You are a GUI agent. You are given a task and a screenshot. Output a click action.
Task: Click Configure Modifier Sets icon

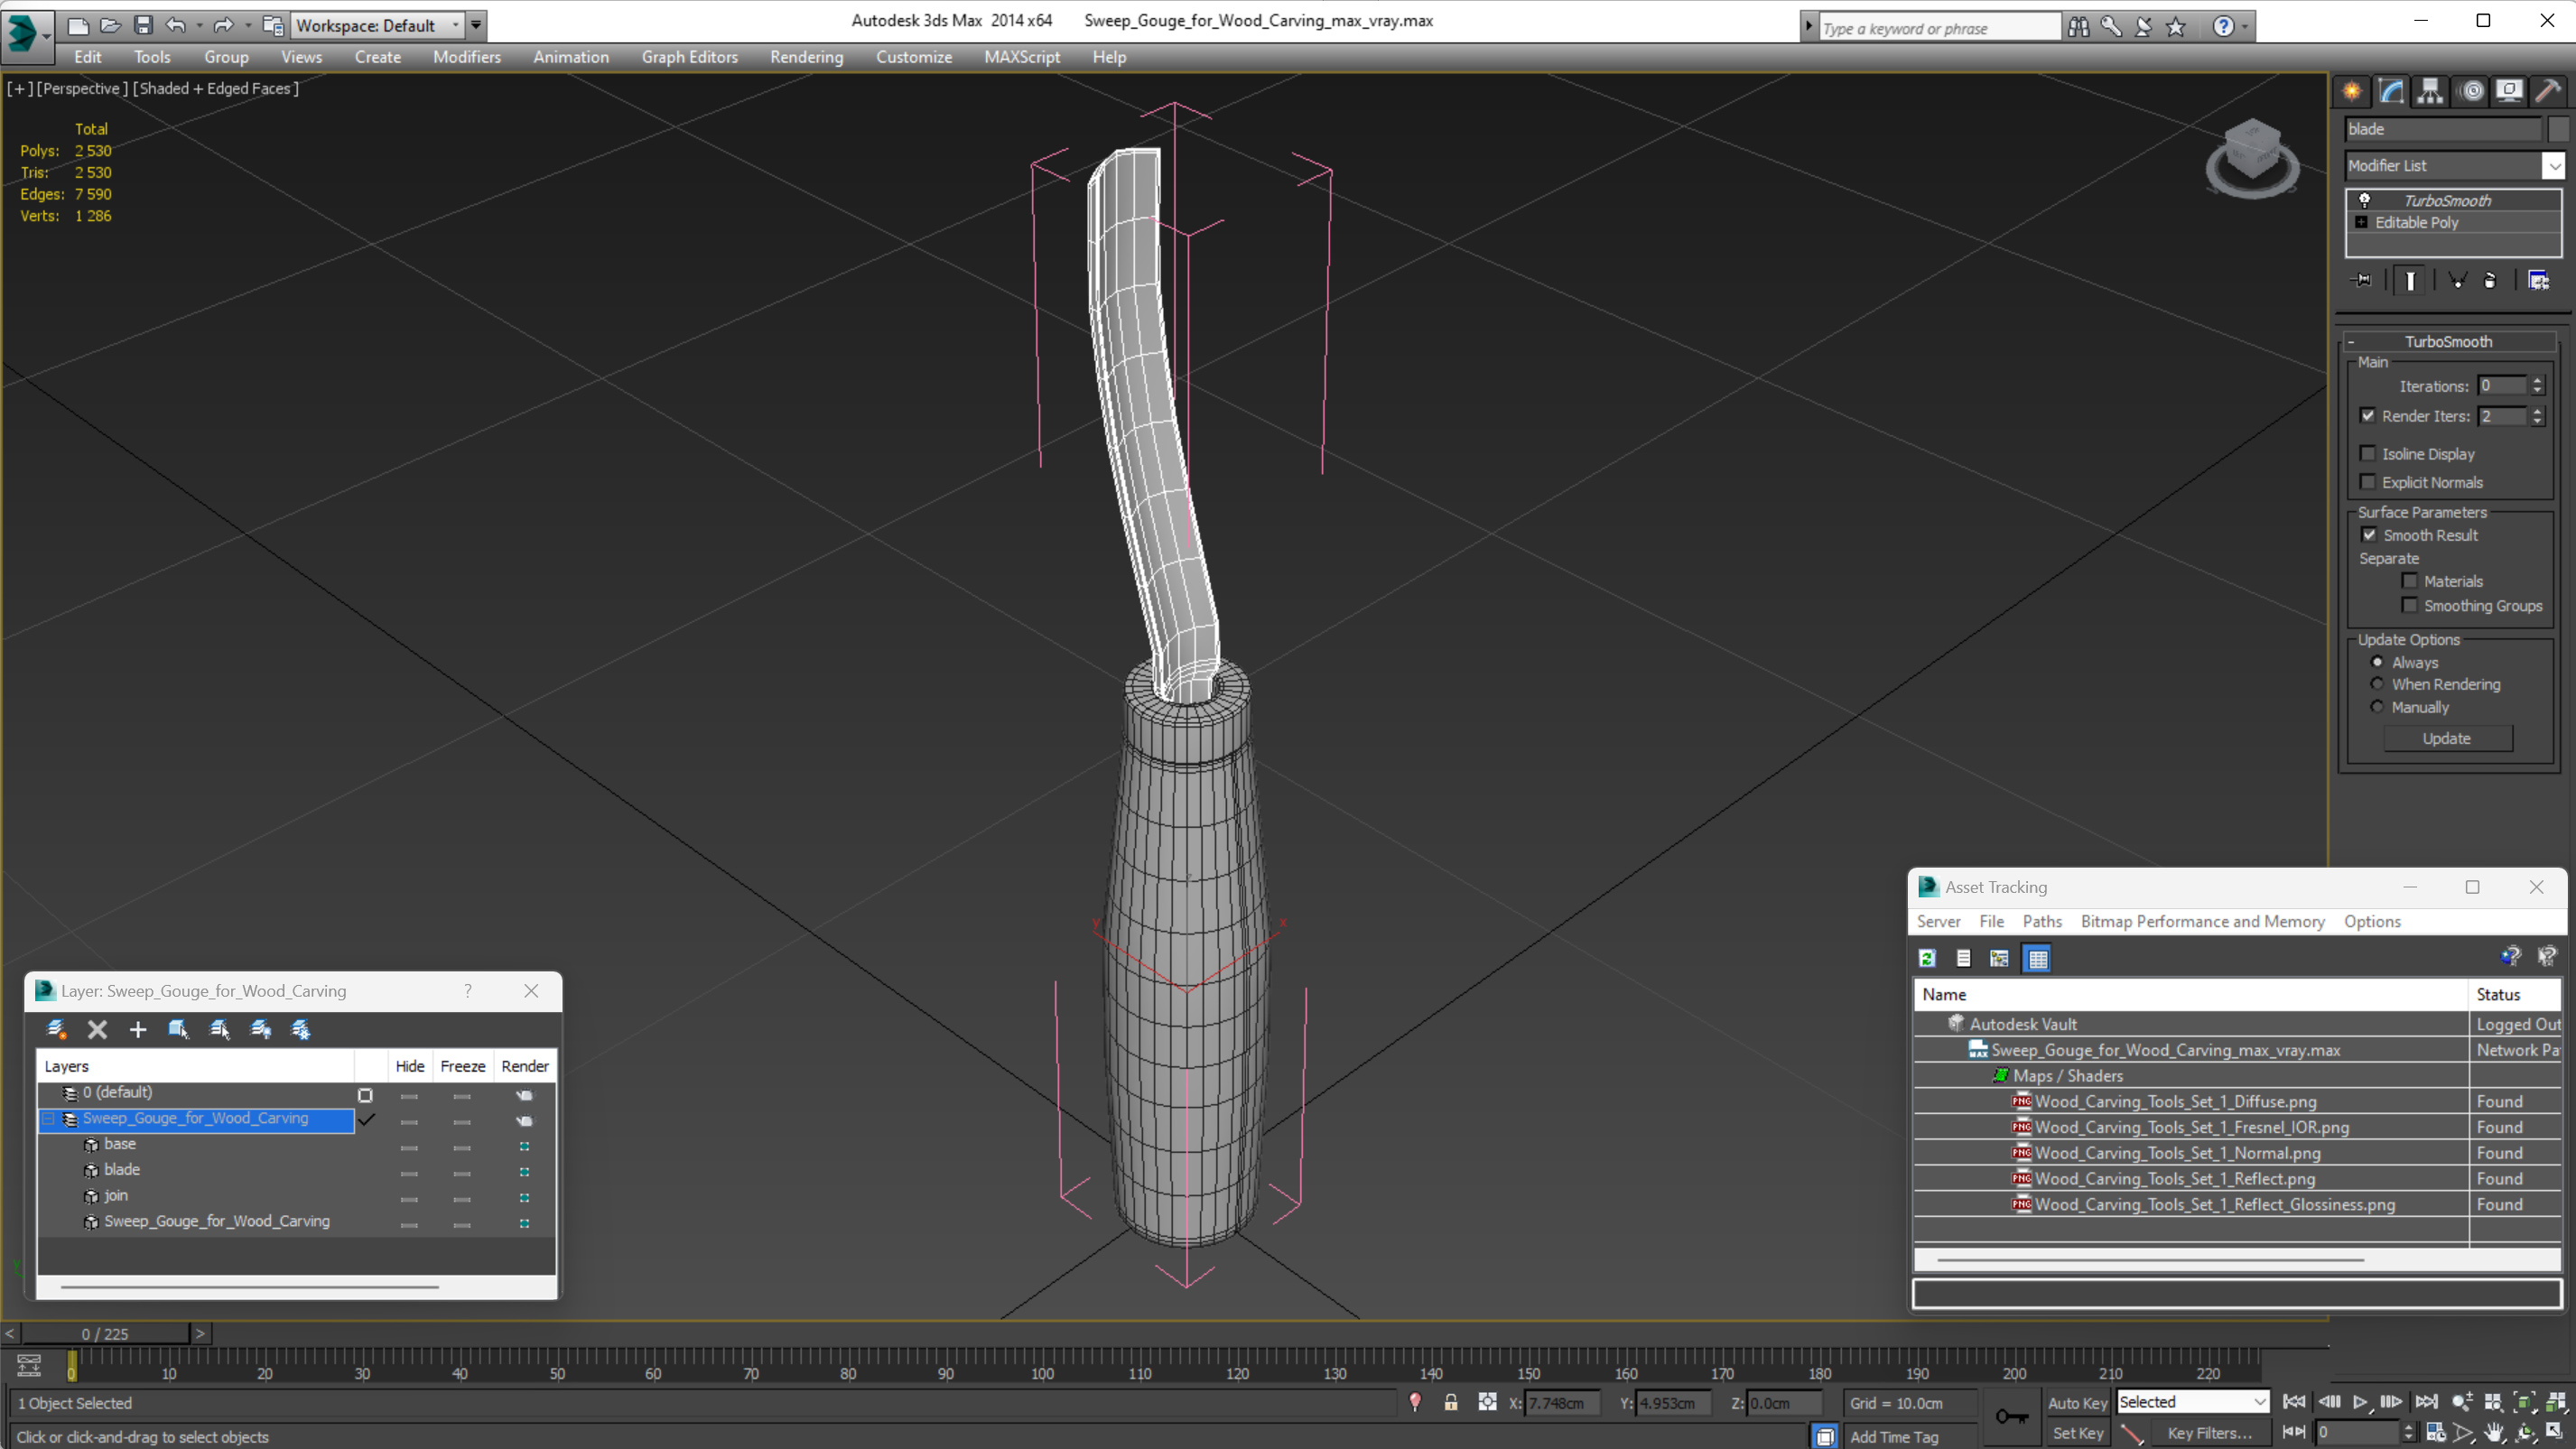(2538, 280)
